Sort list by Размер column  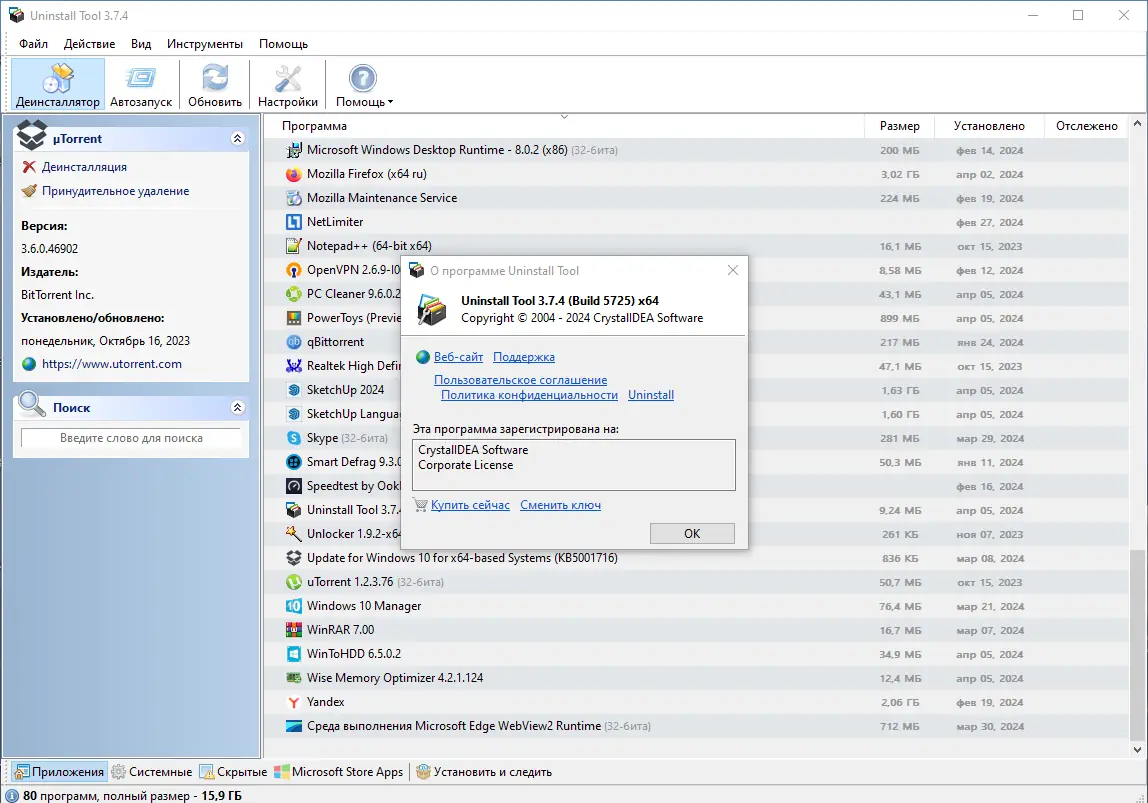pyautogui.click(x=899, y=126)
